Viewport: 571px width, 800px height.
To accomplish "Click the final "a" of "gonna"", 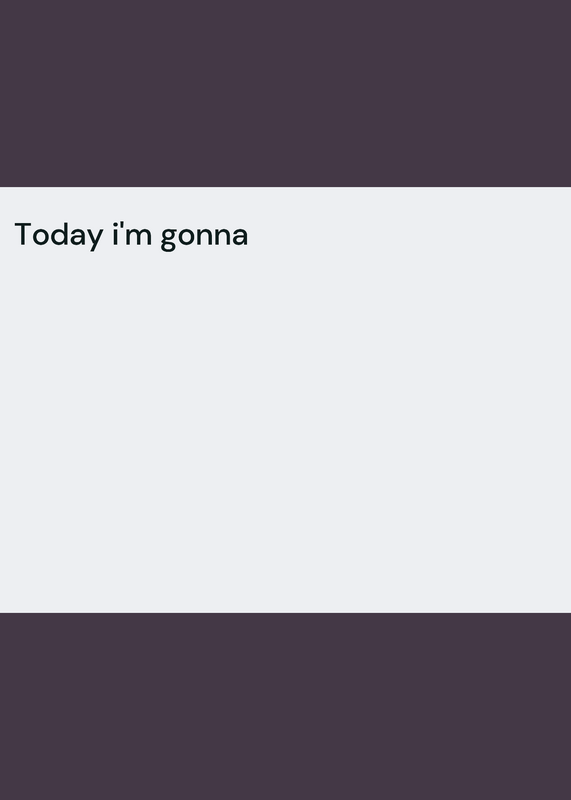I will pos(239,236).
